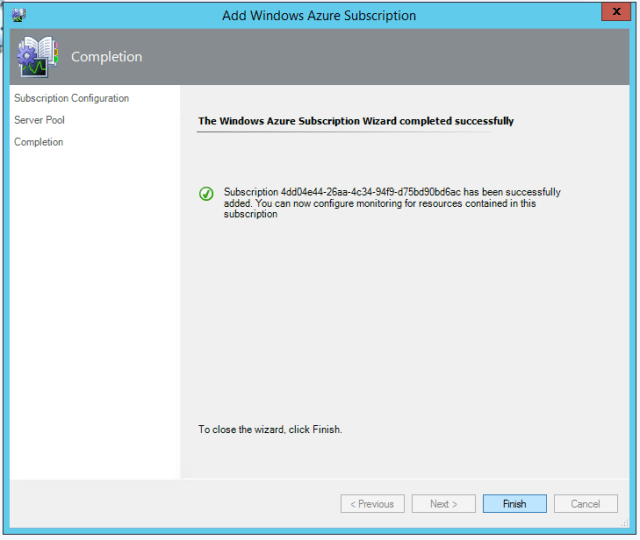Click the 'Wizard completed successfully' bold heading
Screen dimensions: 640x540
point(356,121)
